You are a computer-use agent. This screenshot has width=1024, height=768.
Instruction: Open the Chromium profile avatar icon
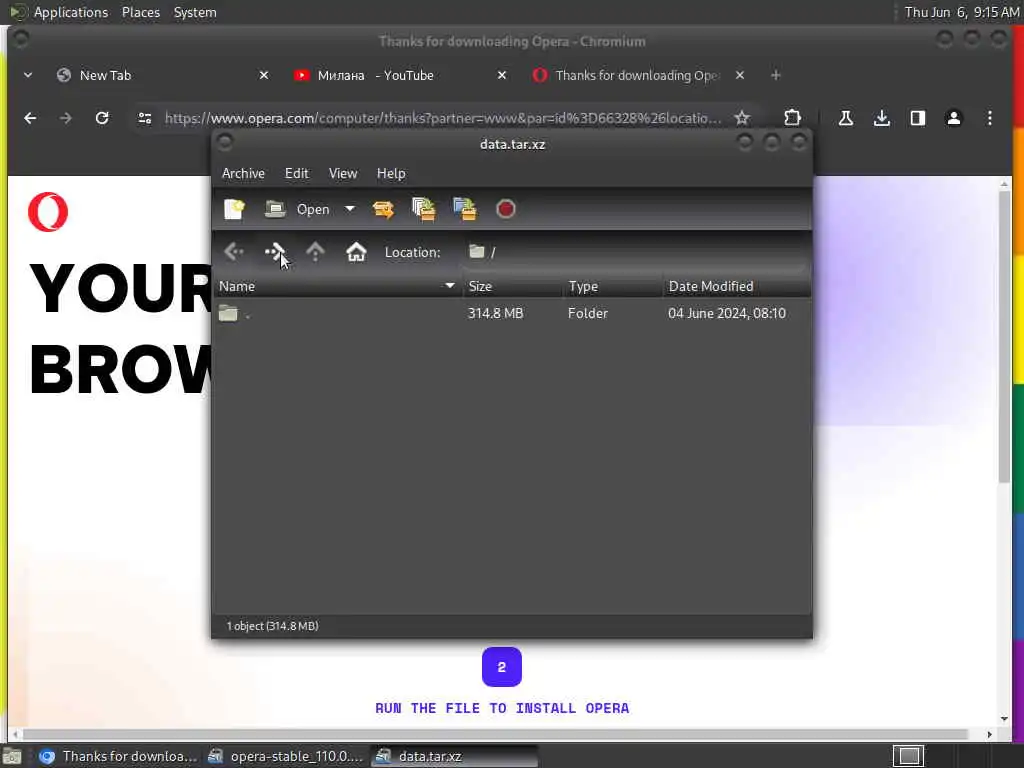953,118
